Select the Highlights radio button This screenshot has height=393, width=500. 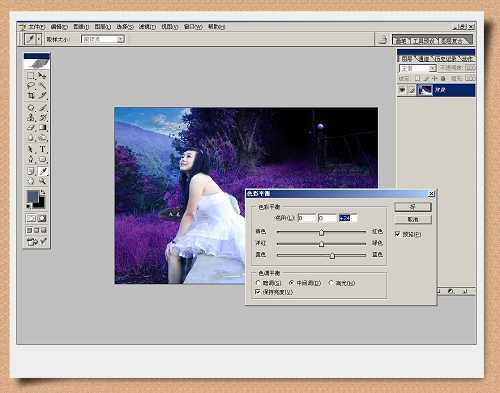coord(331,283)
